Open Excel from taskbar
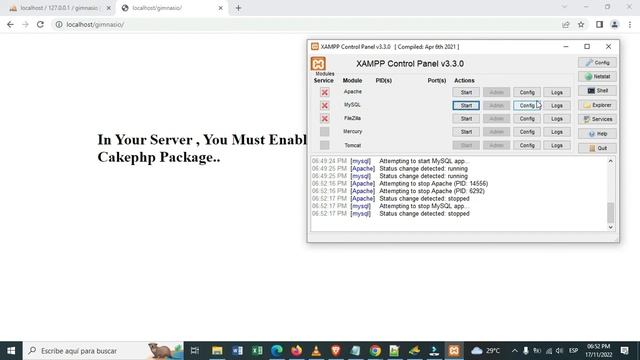This screenshot has height=360, width=640. coord(257,351)
